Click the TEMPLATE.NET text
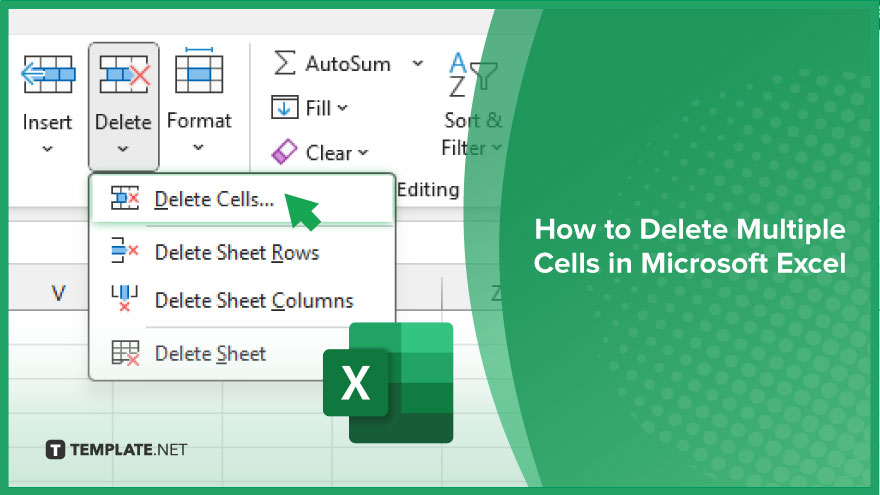 129,450
